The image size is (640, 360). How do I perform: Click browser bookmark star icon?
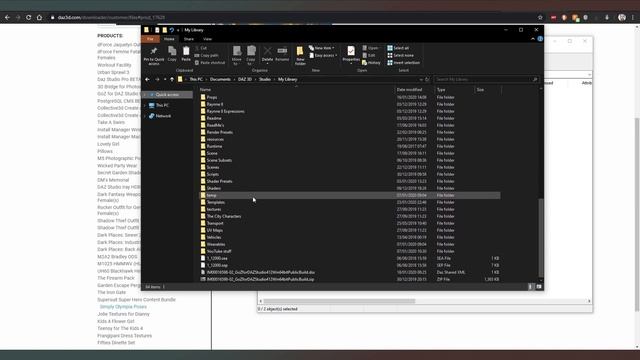pyautogui.click(x=540, y=18)
